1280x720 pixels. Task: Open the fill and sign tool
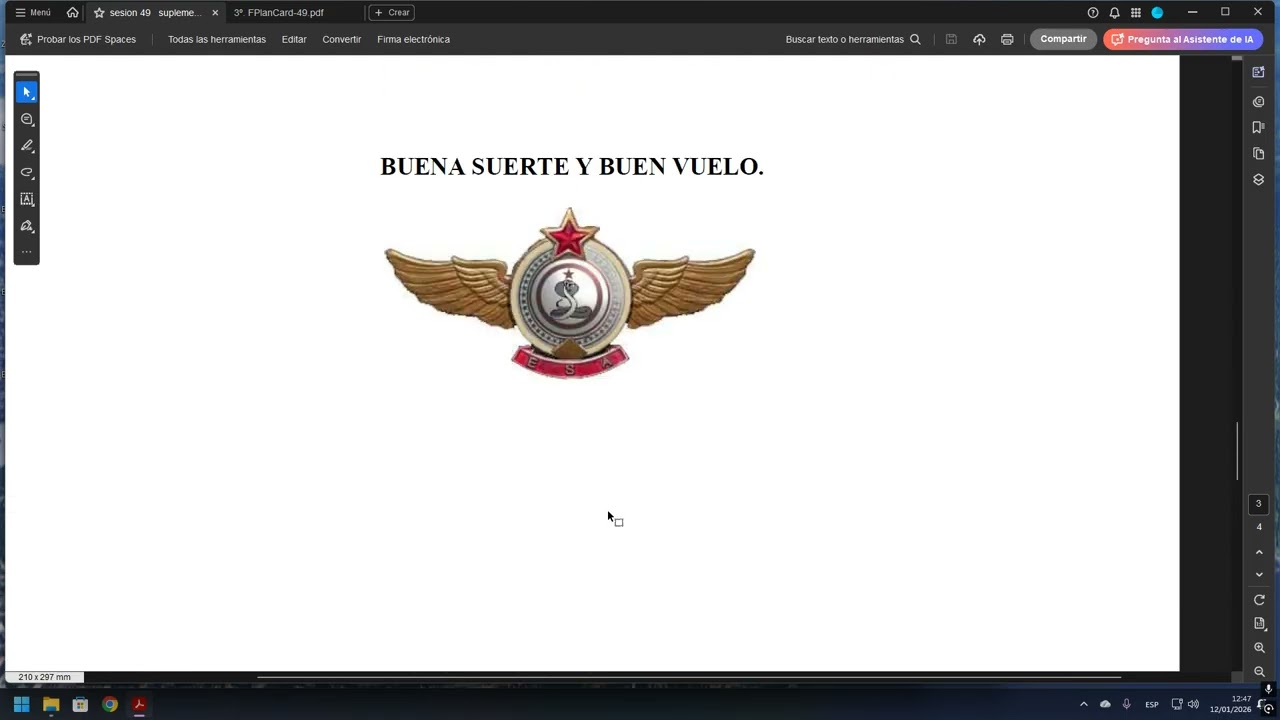pos(27,226)
